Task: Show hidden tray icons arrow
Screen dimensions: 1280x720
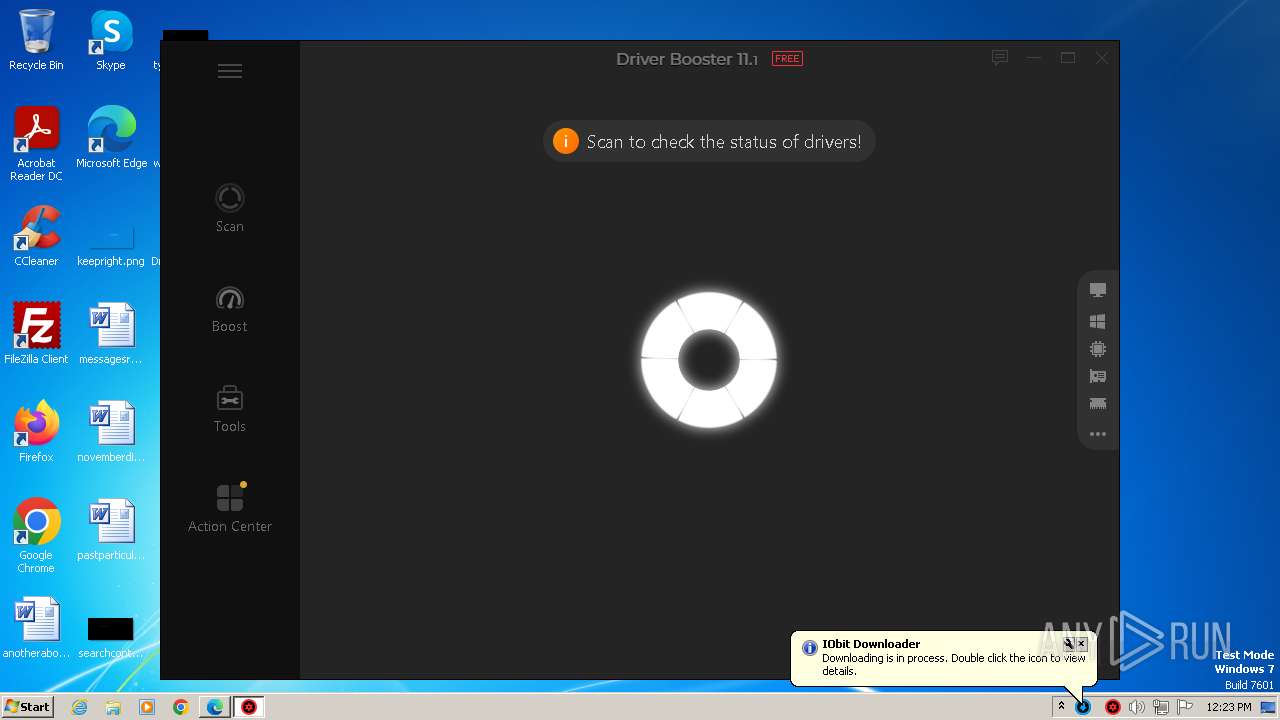Action: click(1061, 707)
